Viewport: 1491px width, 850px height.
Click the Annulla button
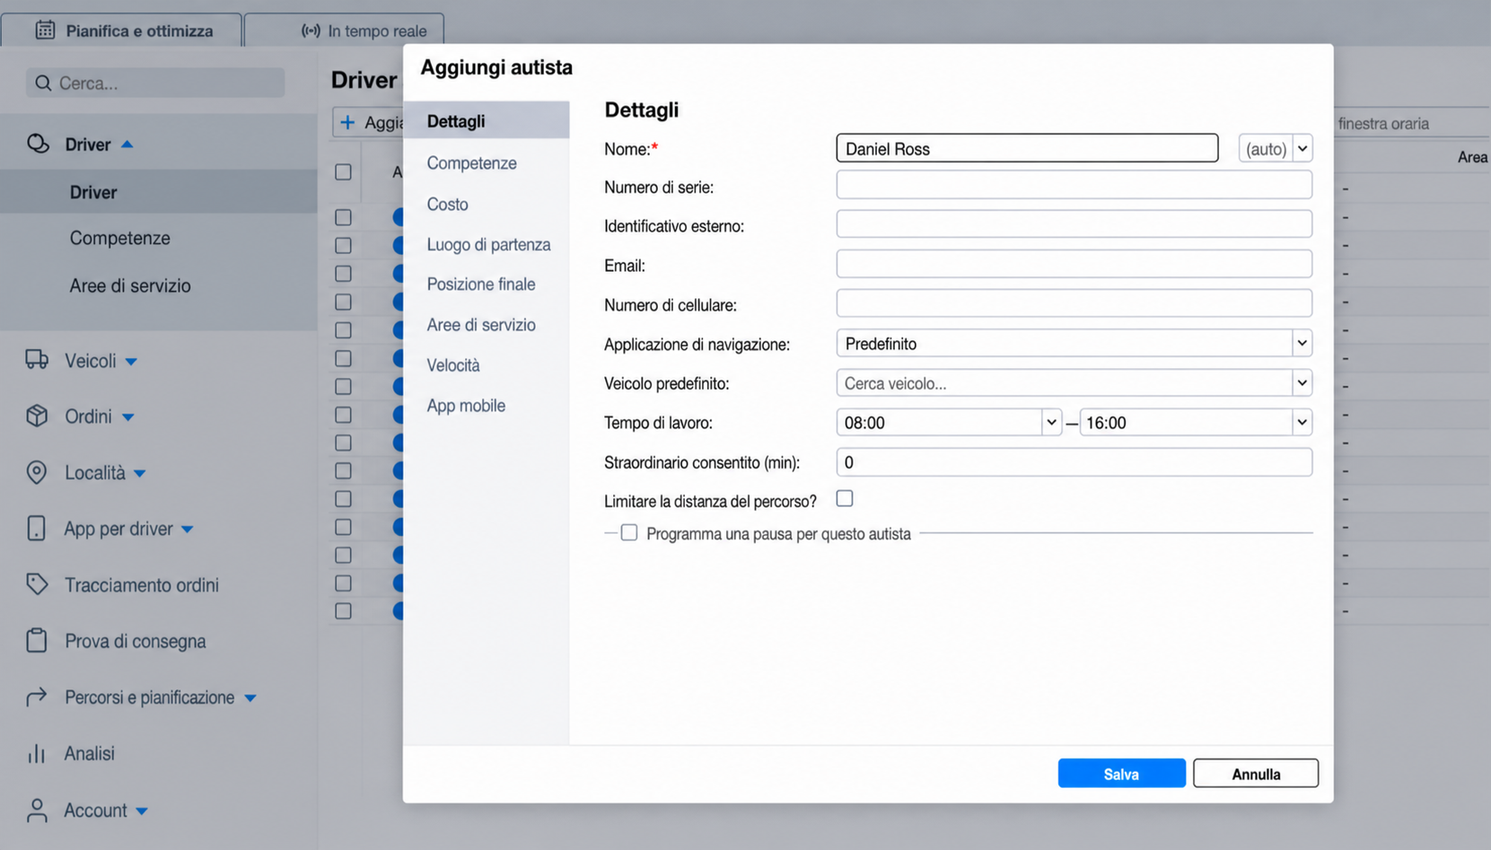pyautogui.click(x=1256, y=773)
